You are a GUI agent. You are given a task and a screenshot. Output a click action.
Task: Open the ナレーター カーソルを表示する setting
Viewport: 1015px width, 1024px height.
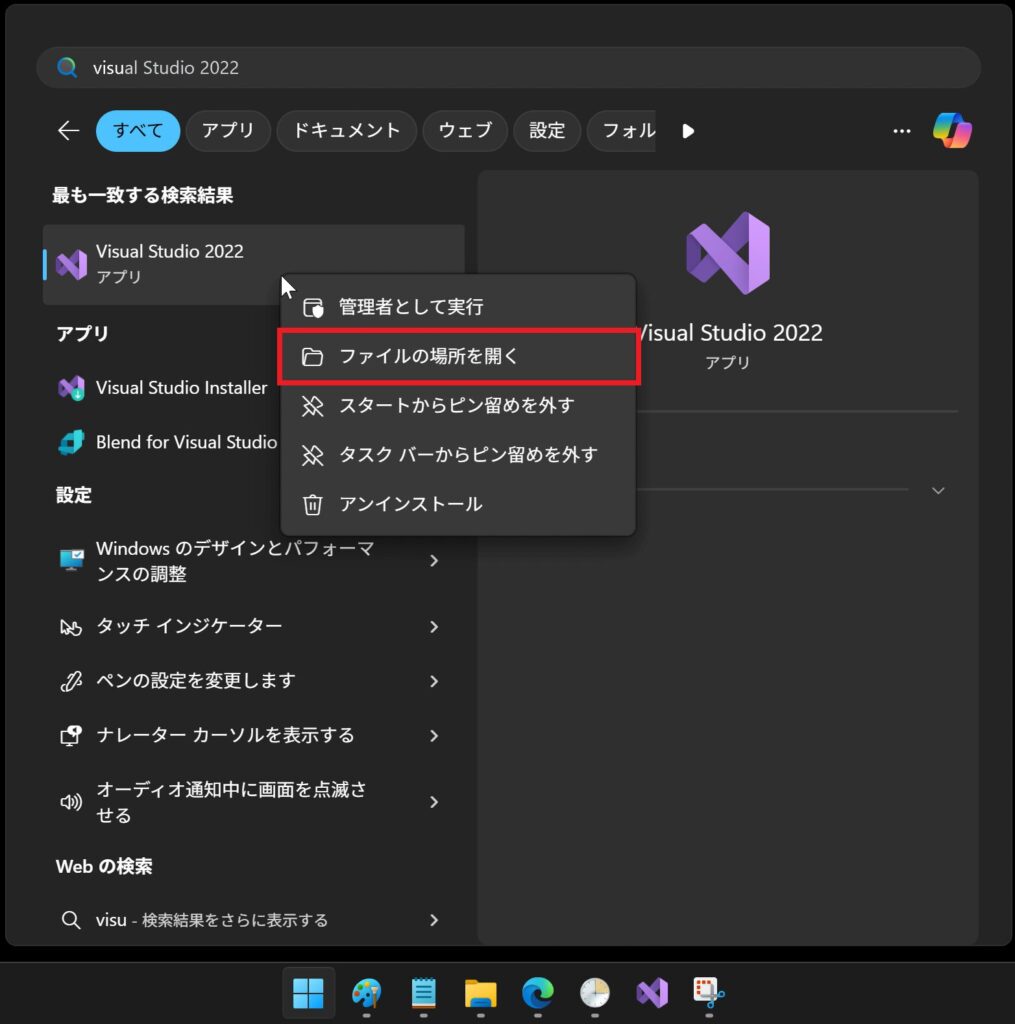tap(253, 736)
